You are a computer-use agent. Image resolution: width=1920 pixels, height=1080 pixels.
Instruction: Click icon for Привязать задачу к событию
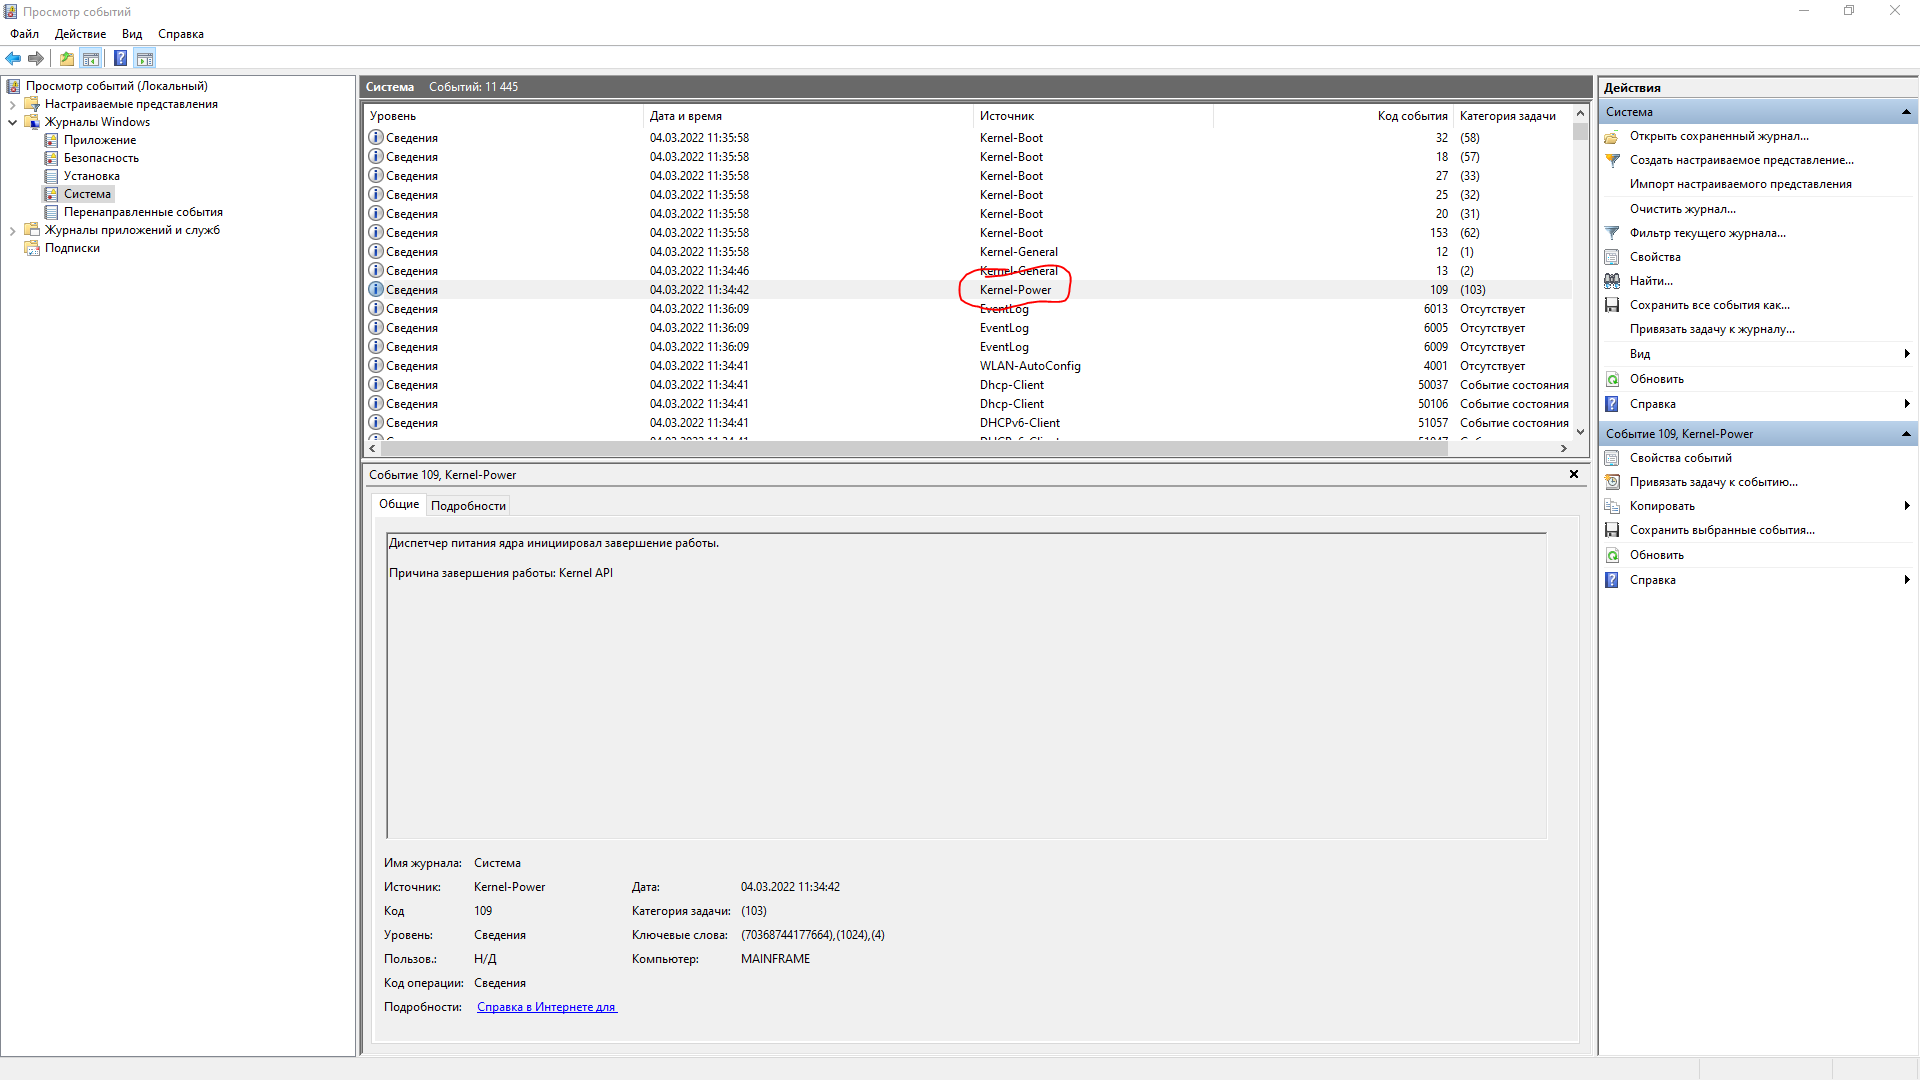click(1612, 482)
